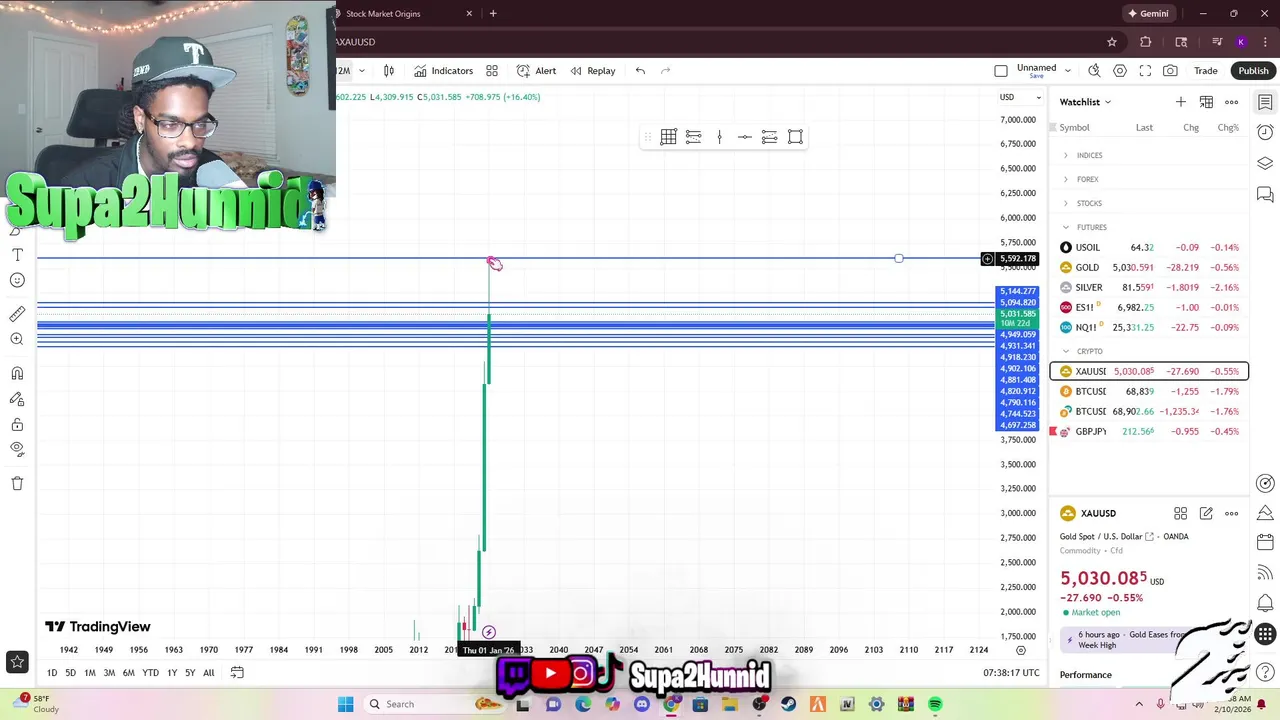Open the Indicators dialog
The width and height of the screenshot is (1280, 720).
443,71
